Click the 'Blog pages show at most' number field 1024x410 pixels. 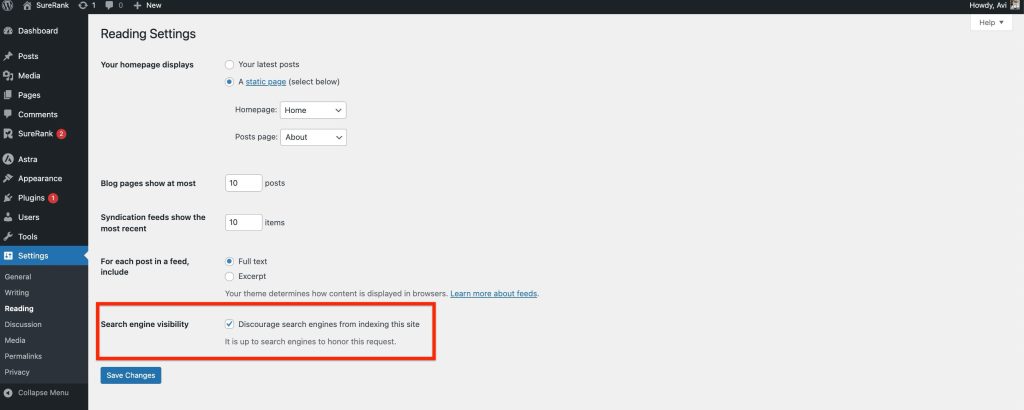(243, 183)
